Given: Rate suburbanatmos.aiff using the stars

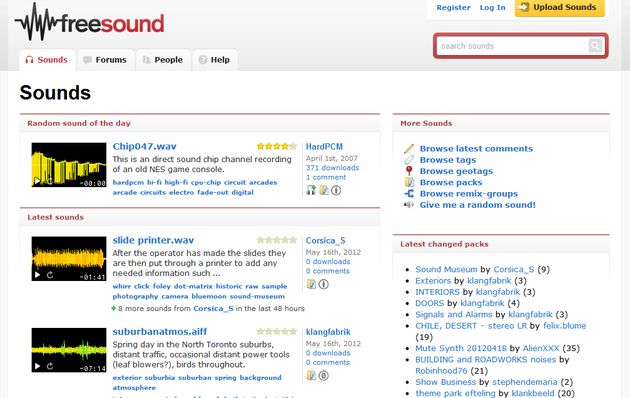Looking at the screenshot, I should coord(276,331).
